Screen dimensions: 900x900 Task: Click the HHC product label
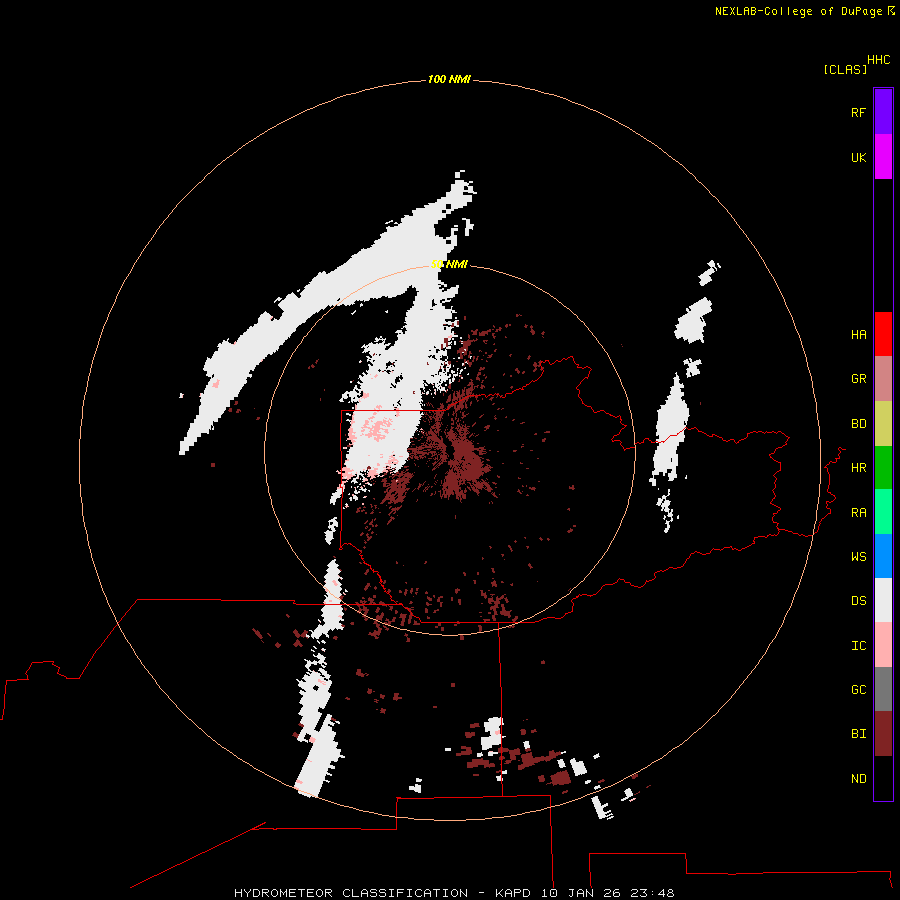[x=878, y=60]
